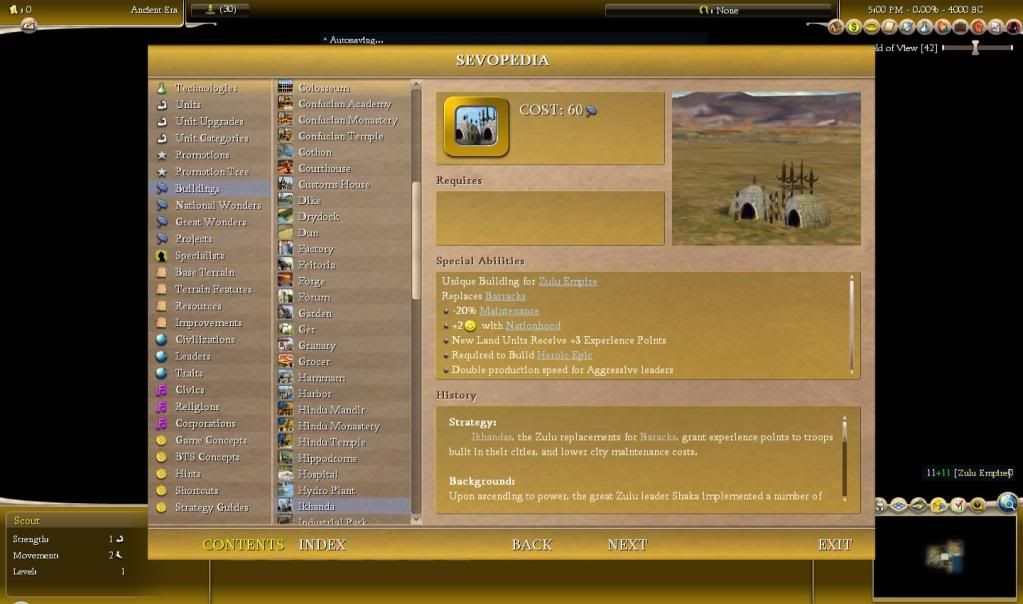Open the Barracks link after Replaces

tap(505, 296)
